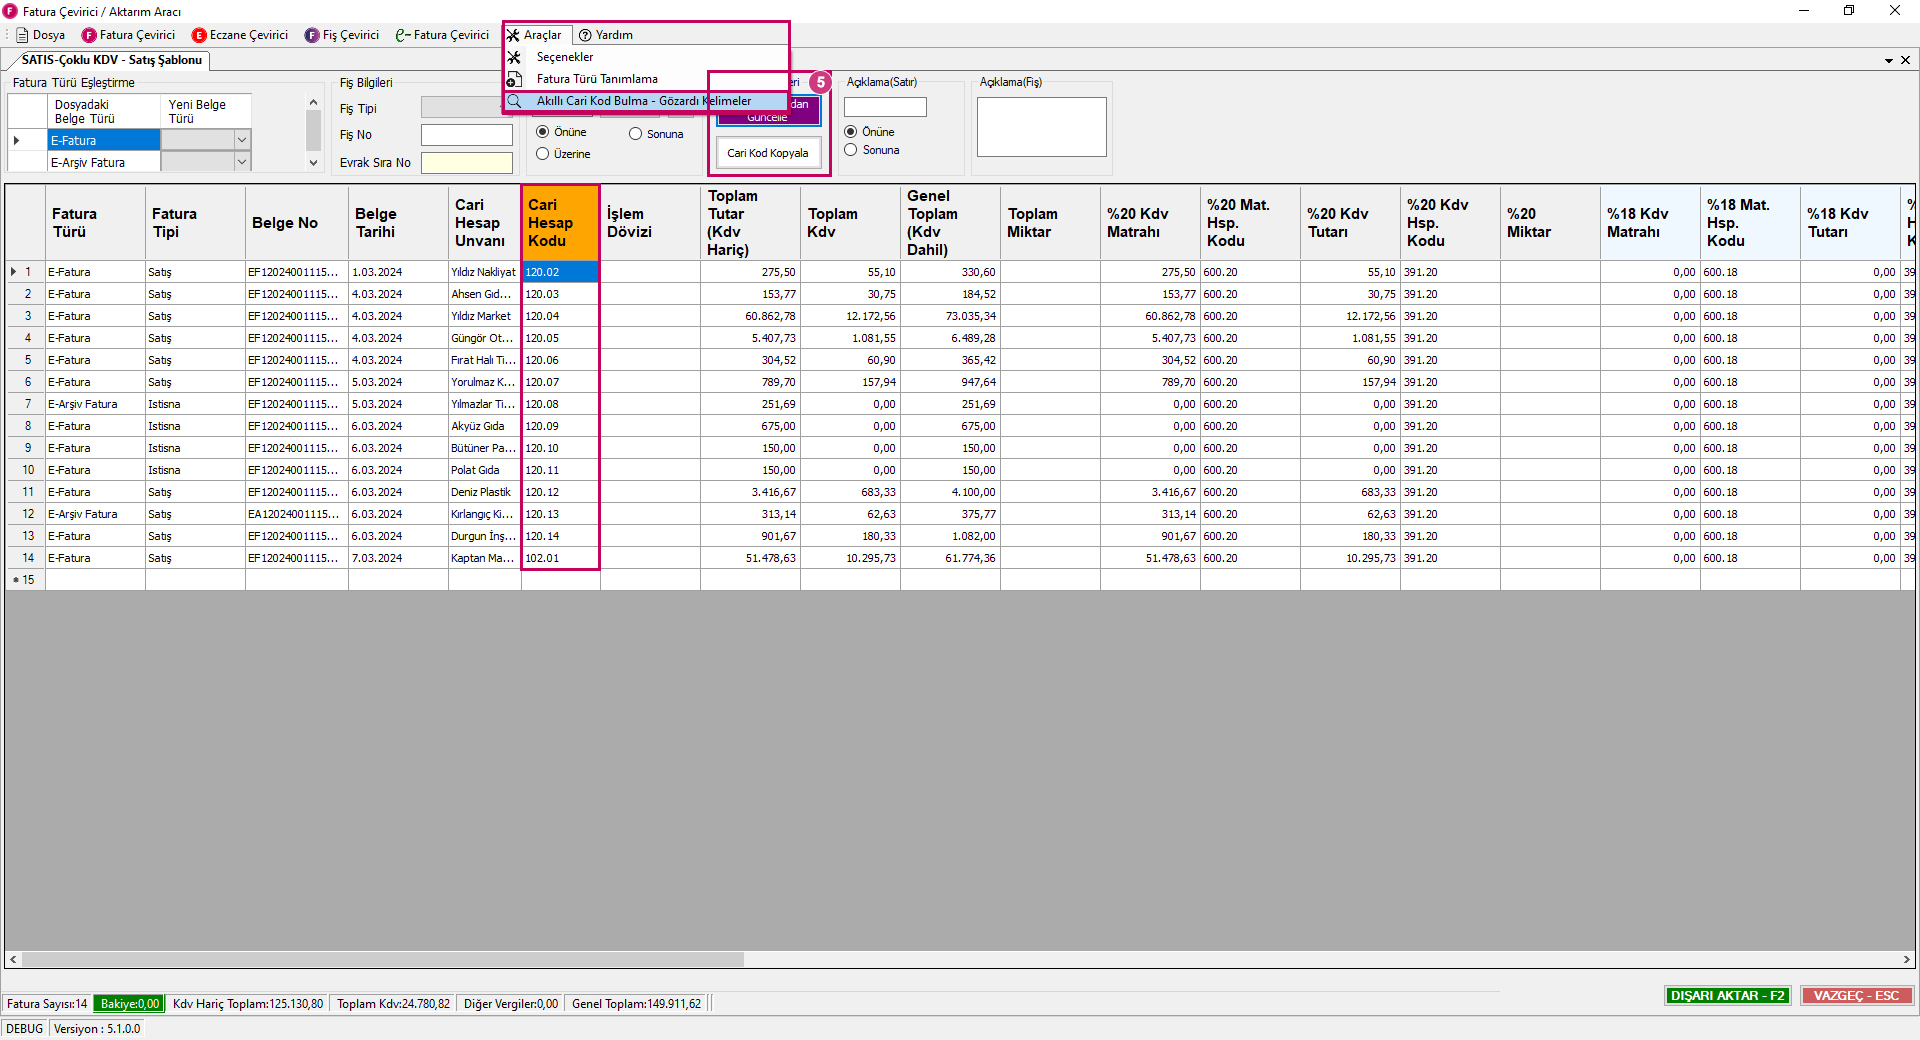The width and height of the screenshot is (1920, 1040).
Task: Expand the tab list dropdown arrow at top right
Action: tap(1889, 60)
